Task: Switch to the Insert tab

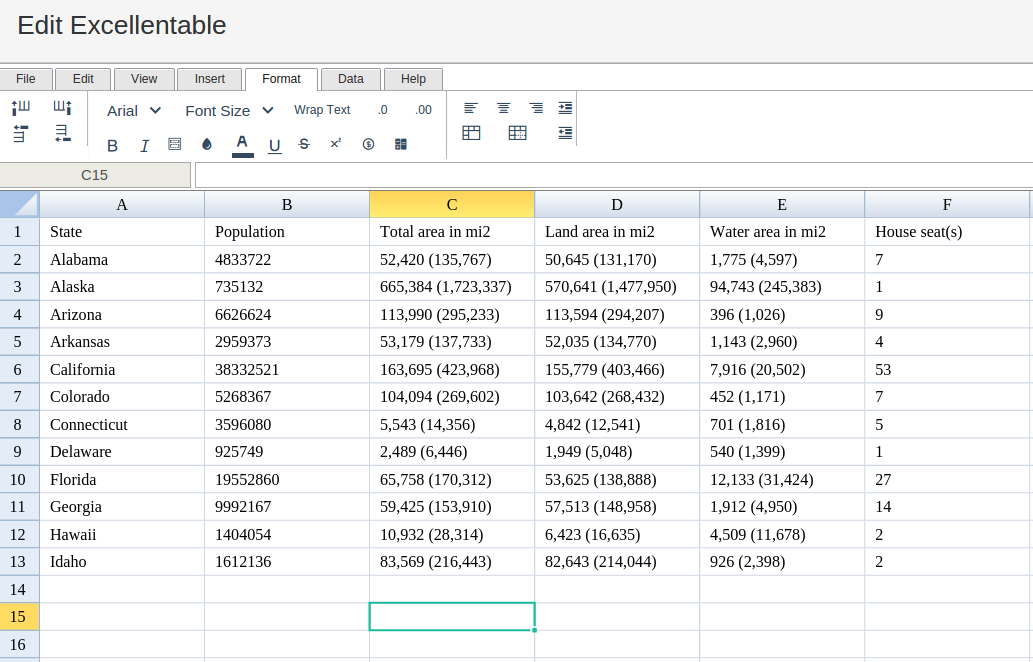Action: click(x=210, y=79)
